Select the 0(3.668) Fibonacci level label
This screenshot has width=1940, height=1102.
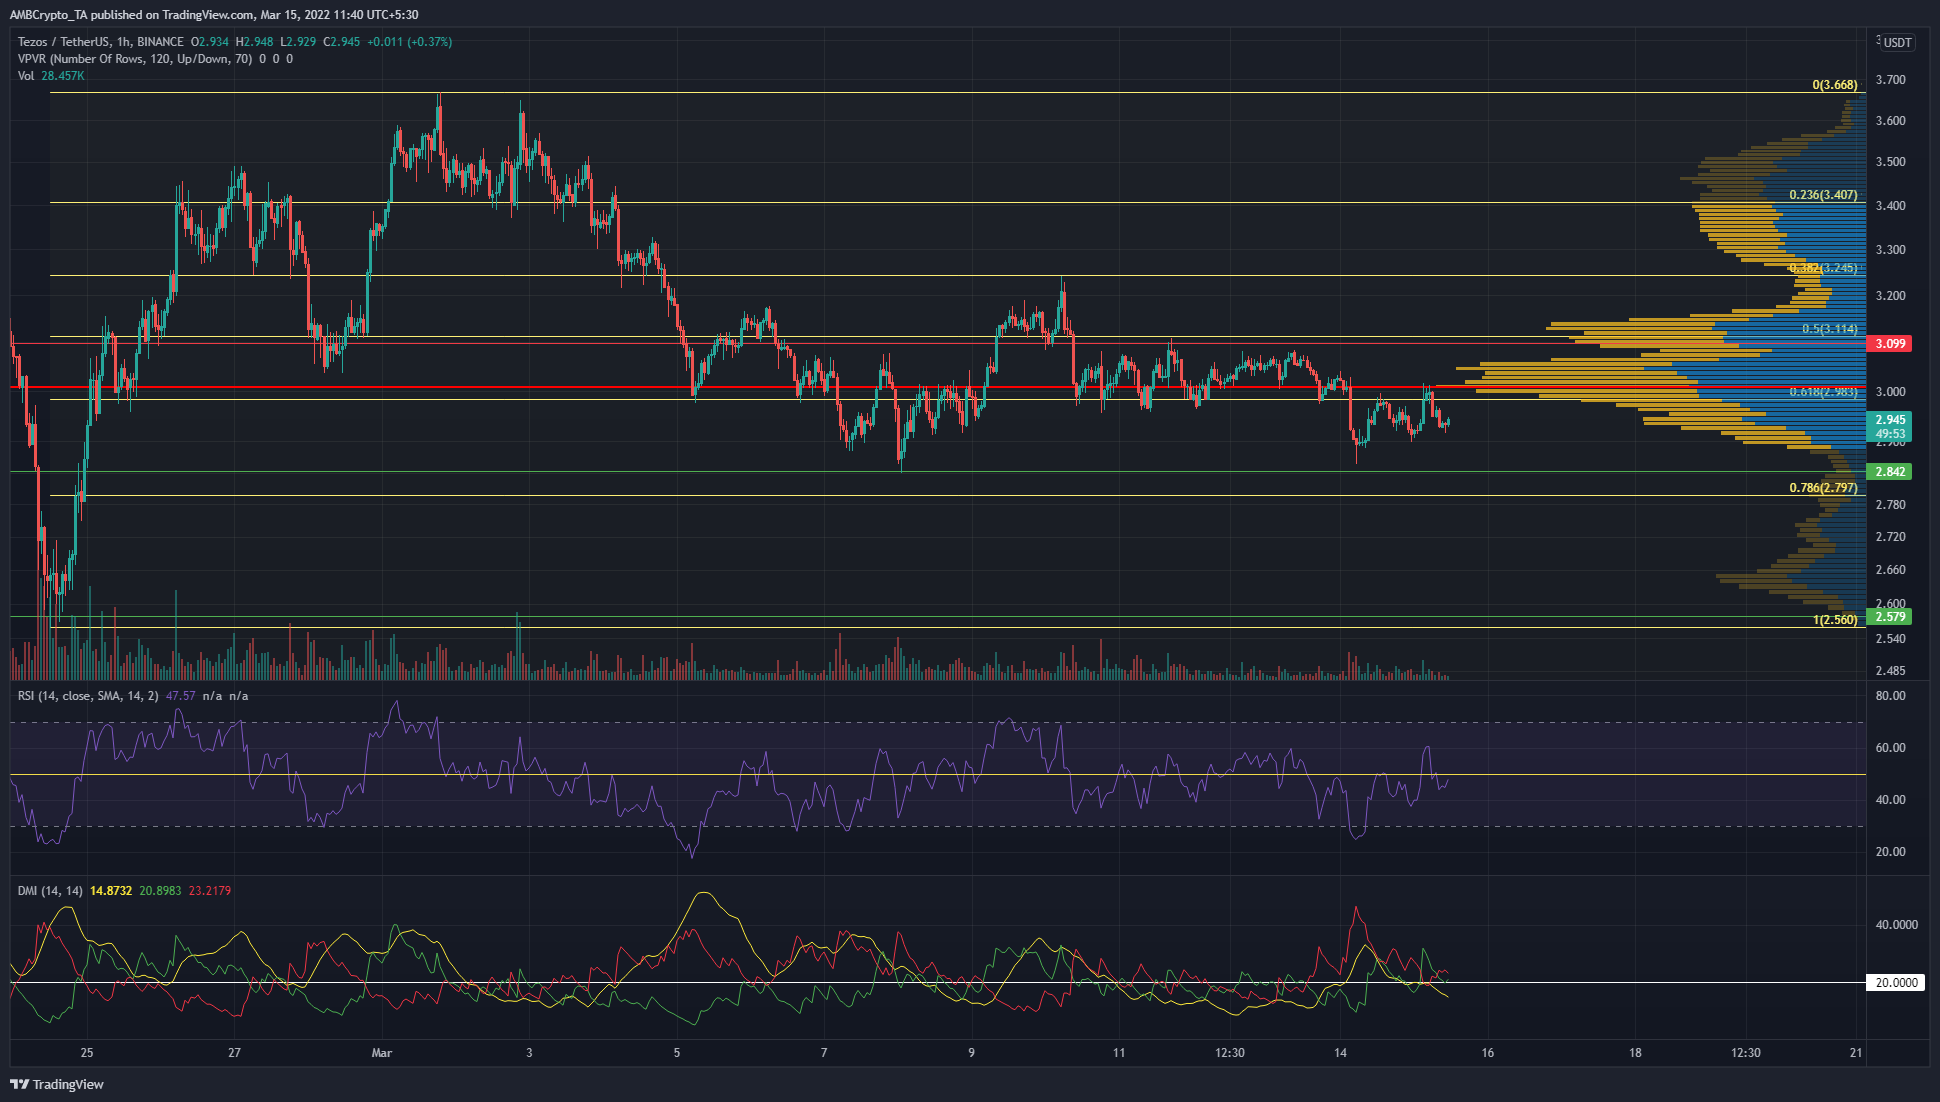pos(1834,85)
